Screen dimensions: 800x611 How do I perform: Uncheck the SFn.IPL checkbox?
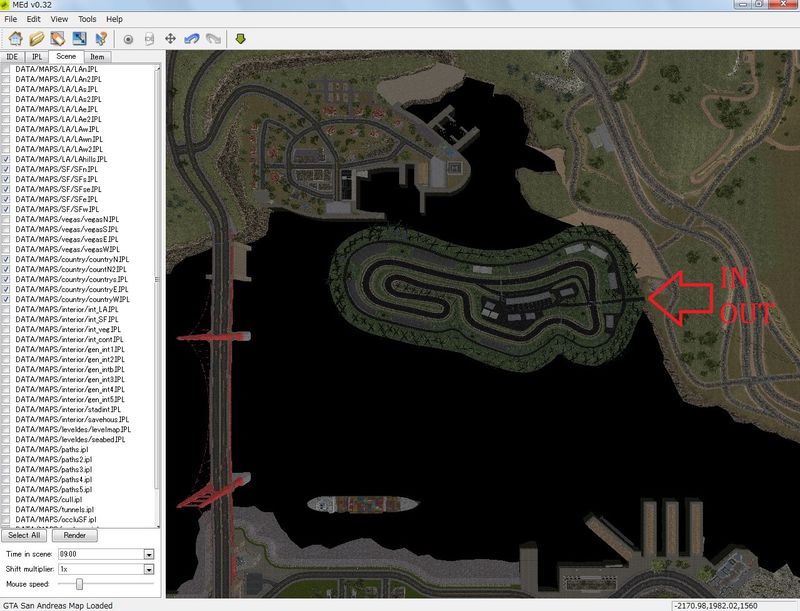(6, 169)
